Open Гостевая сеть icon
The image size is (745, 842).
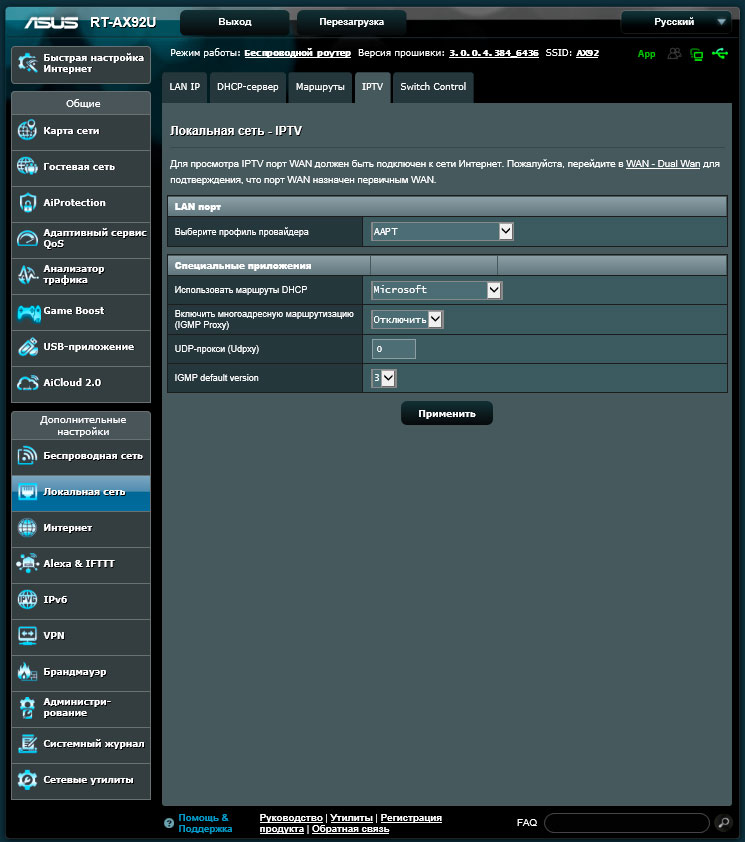[x=27, y=166]
